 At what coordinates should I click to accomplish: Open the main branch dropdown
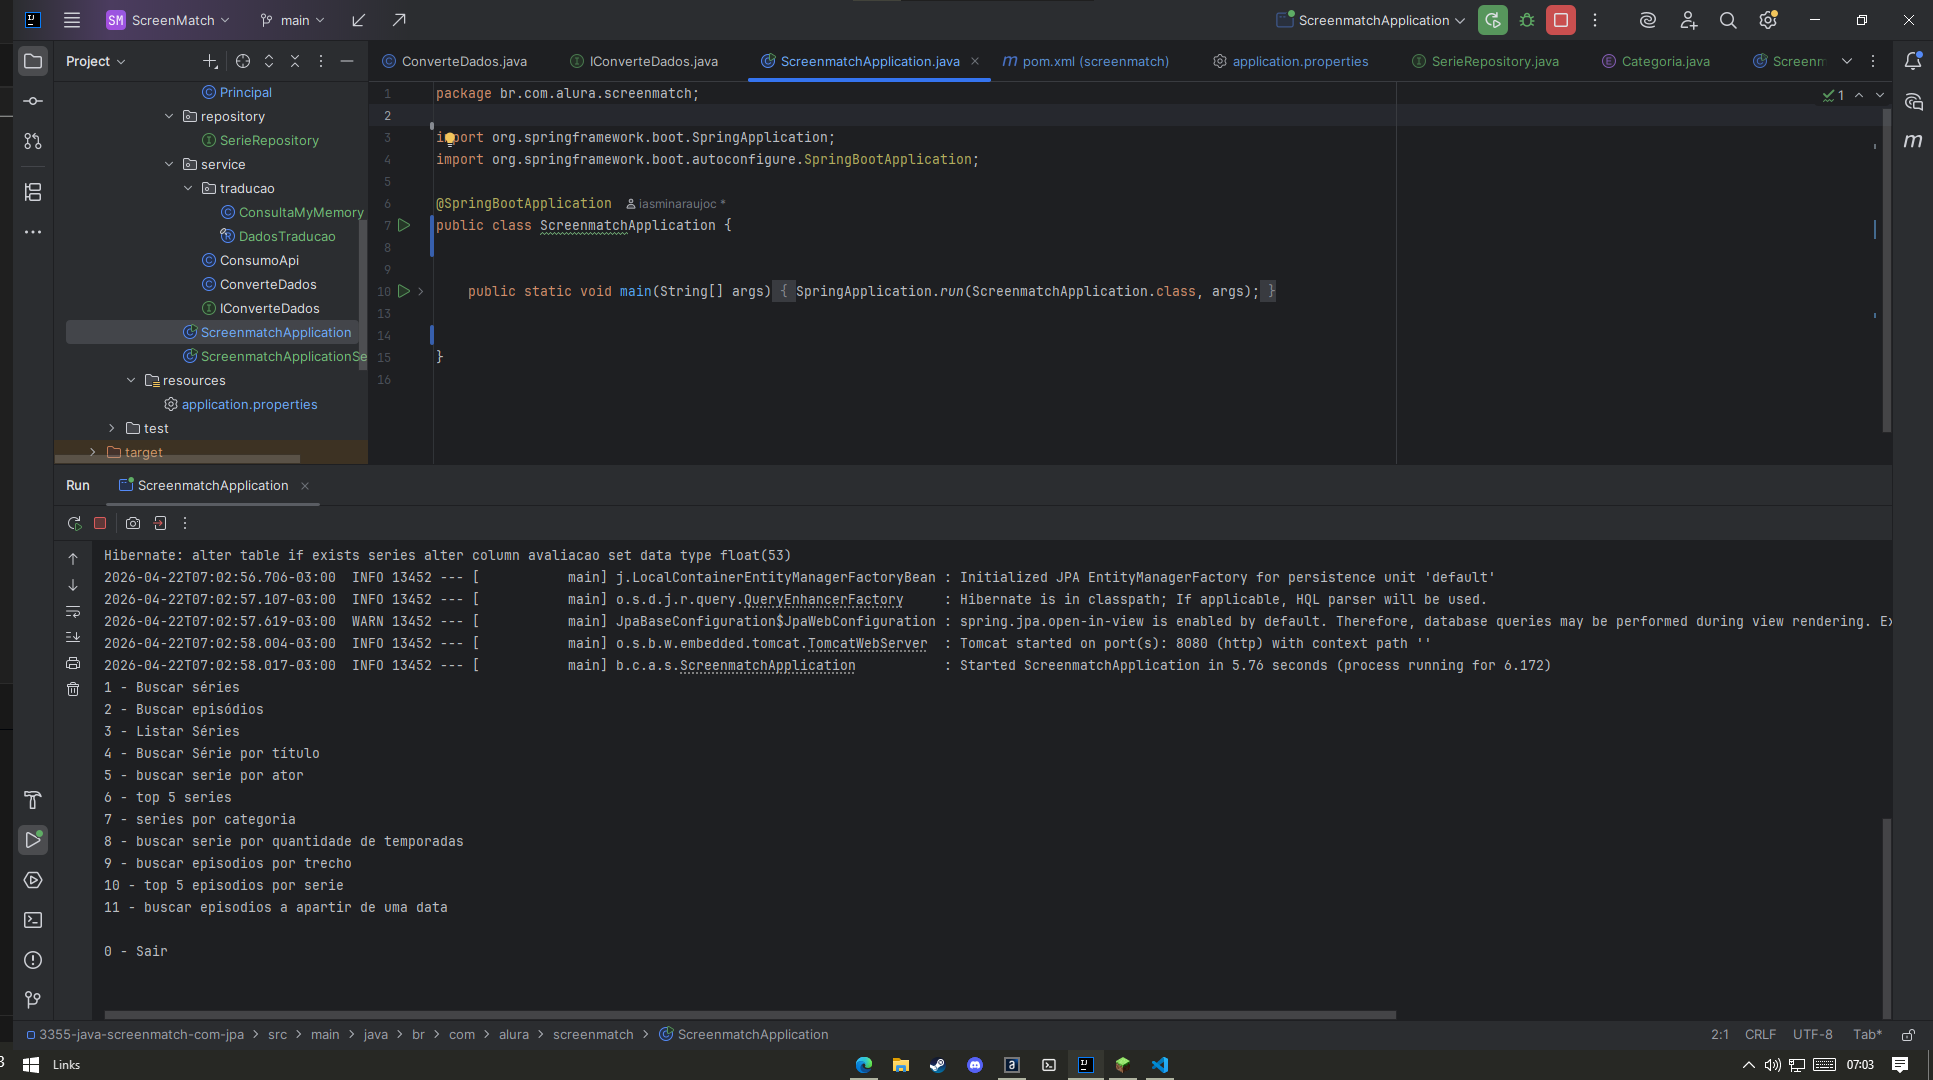293,20
